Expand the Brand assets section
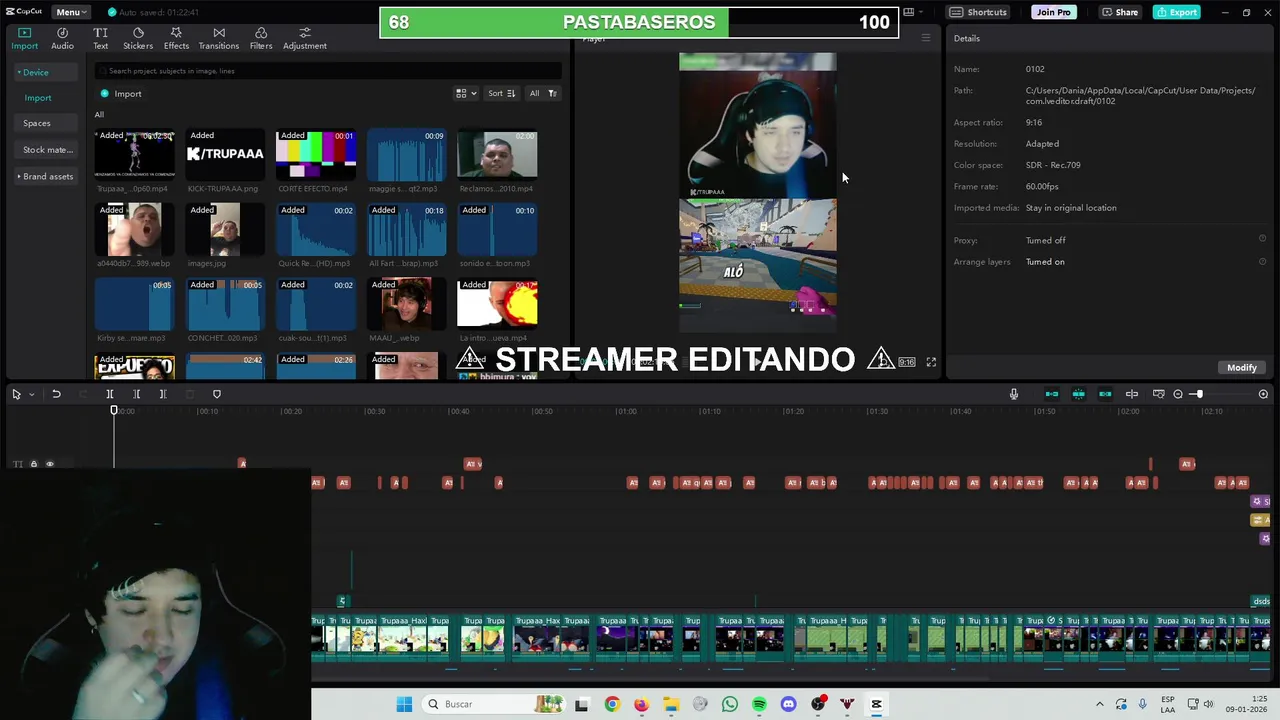Viewport: 1280px width, 720px height. coord(18,176)
